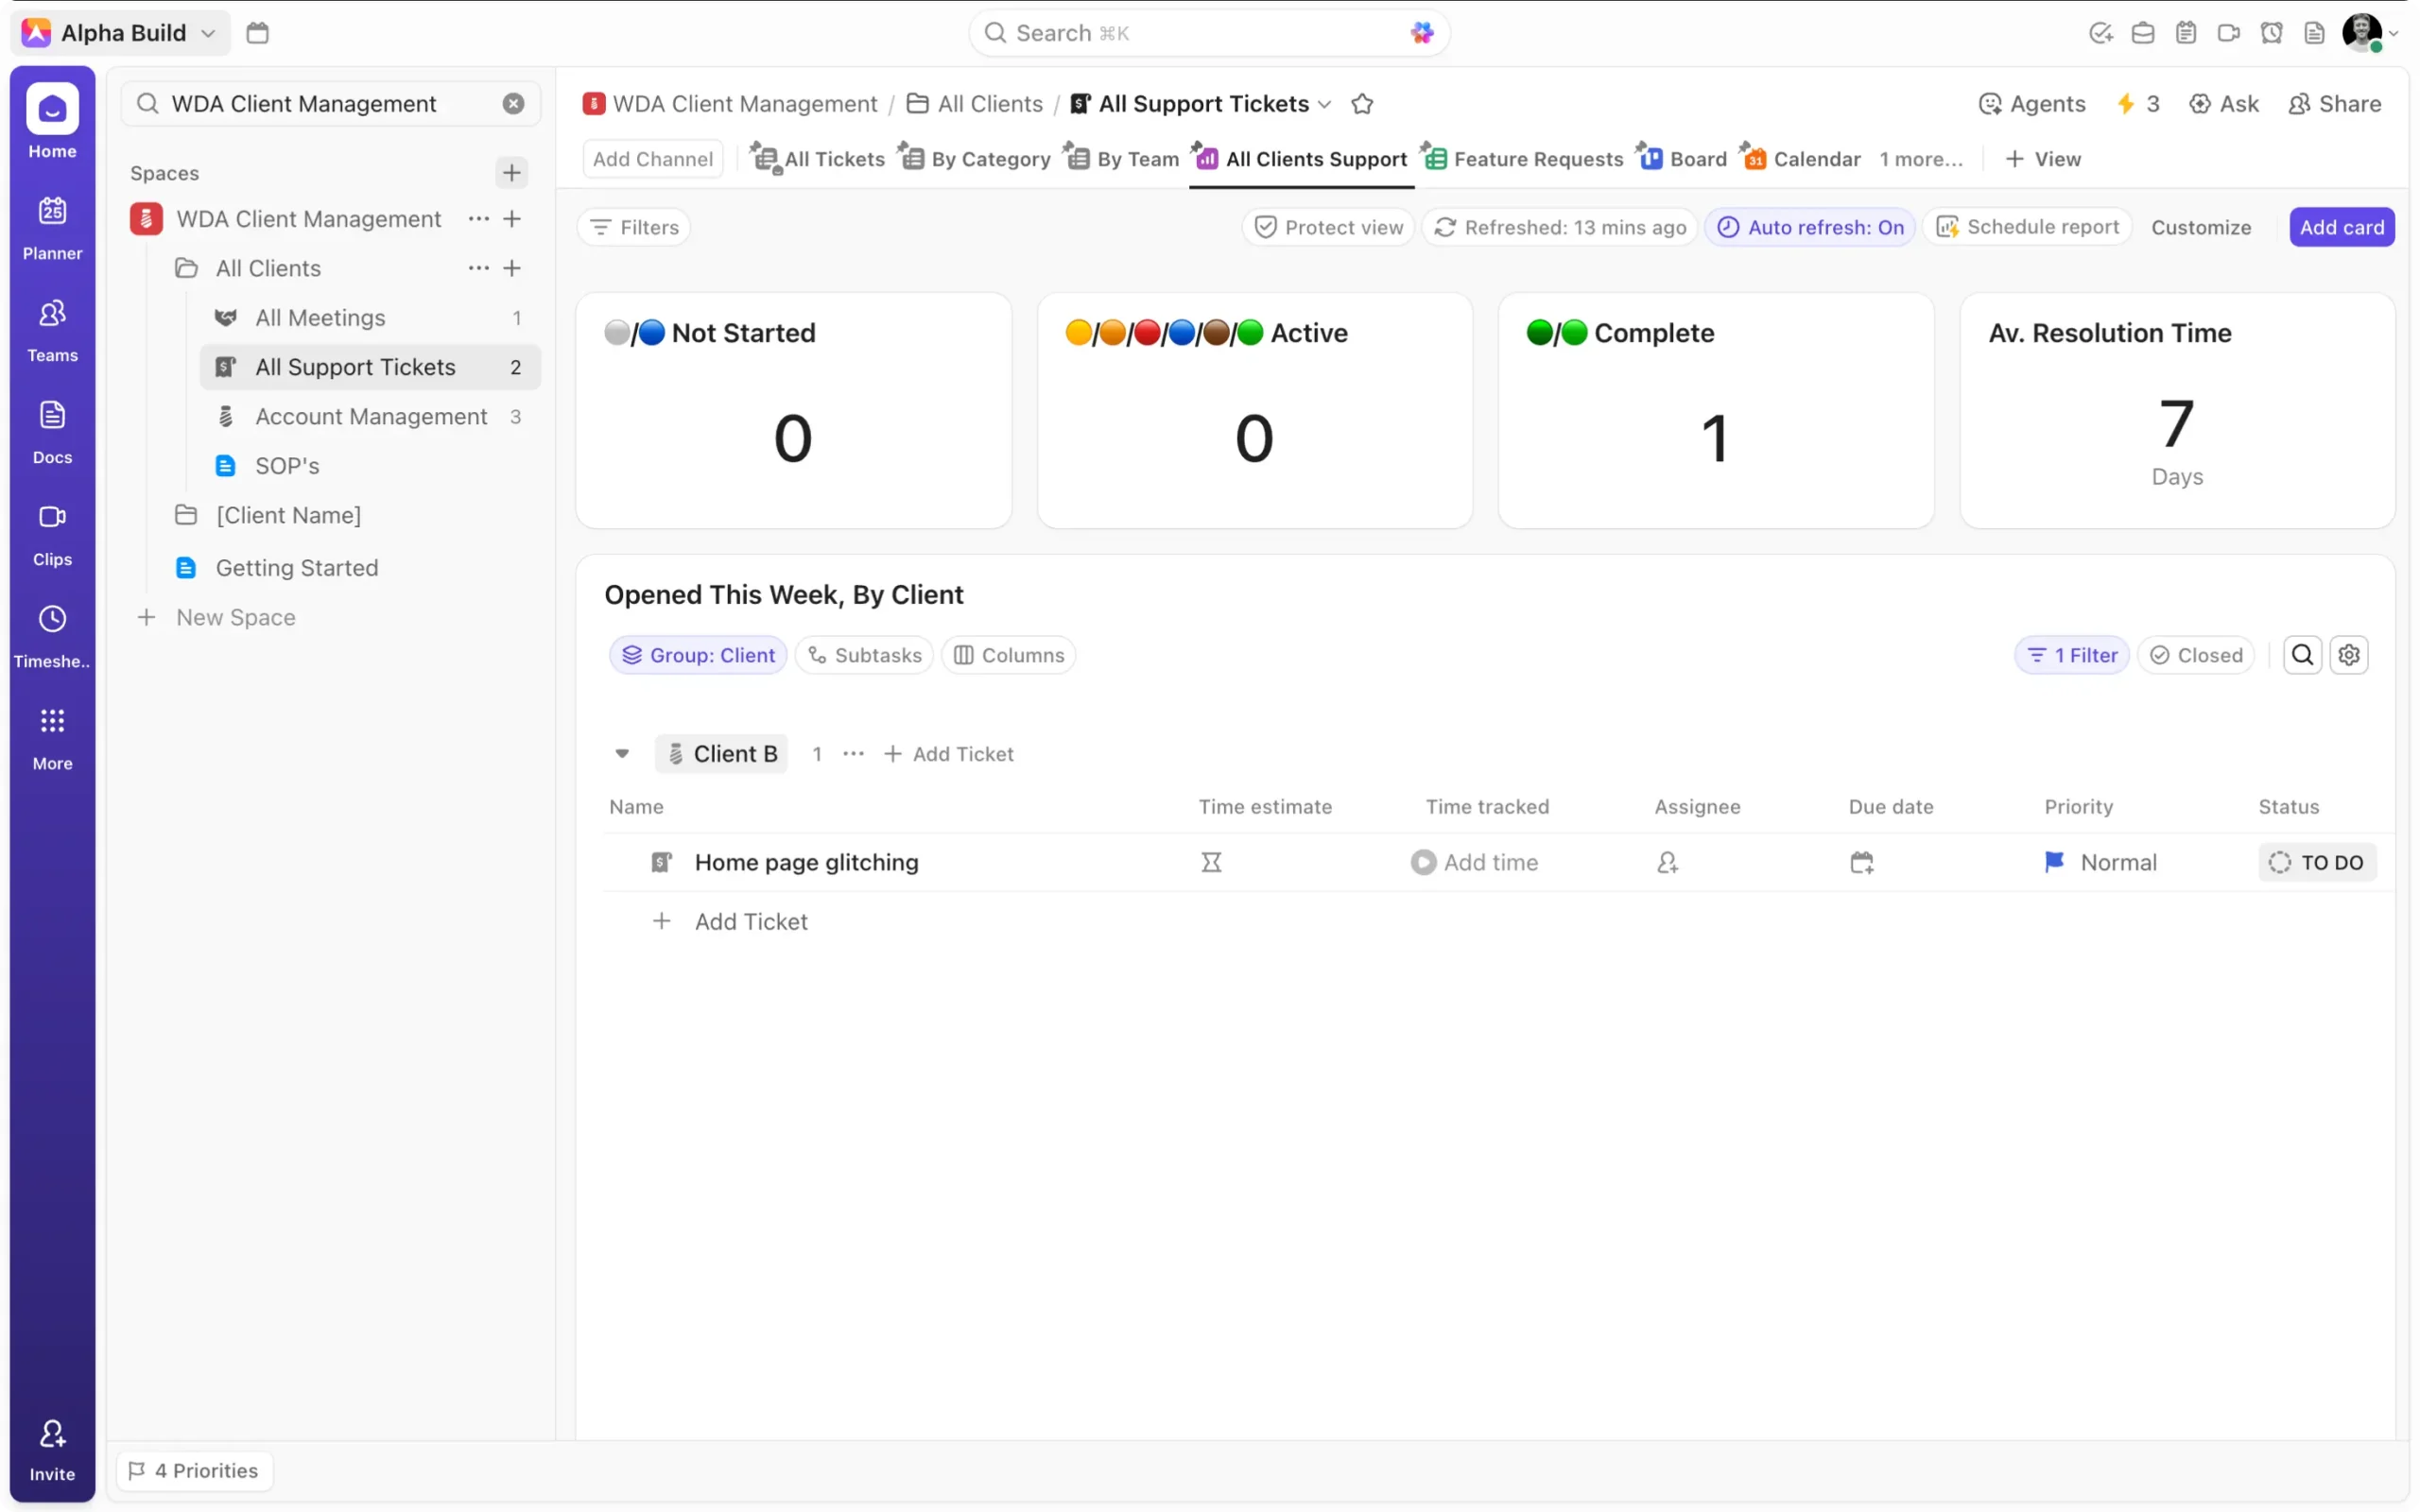This screenshot has height=1512, width=2420.
Task: Click the card search magnifier icon
Action: [x=2301, y=655]
